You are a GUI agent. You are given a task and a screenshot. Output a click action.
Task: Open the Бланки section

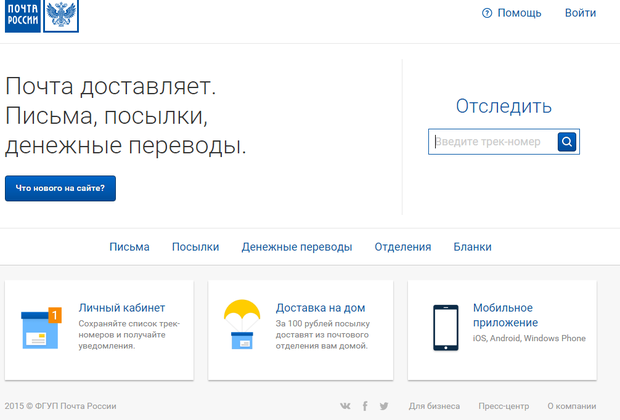point(472,247)
